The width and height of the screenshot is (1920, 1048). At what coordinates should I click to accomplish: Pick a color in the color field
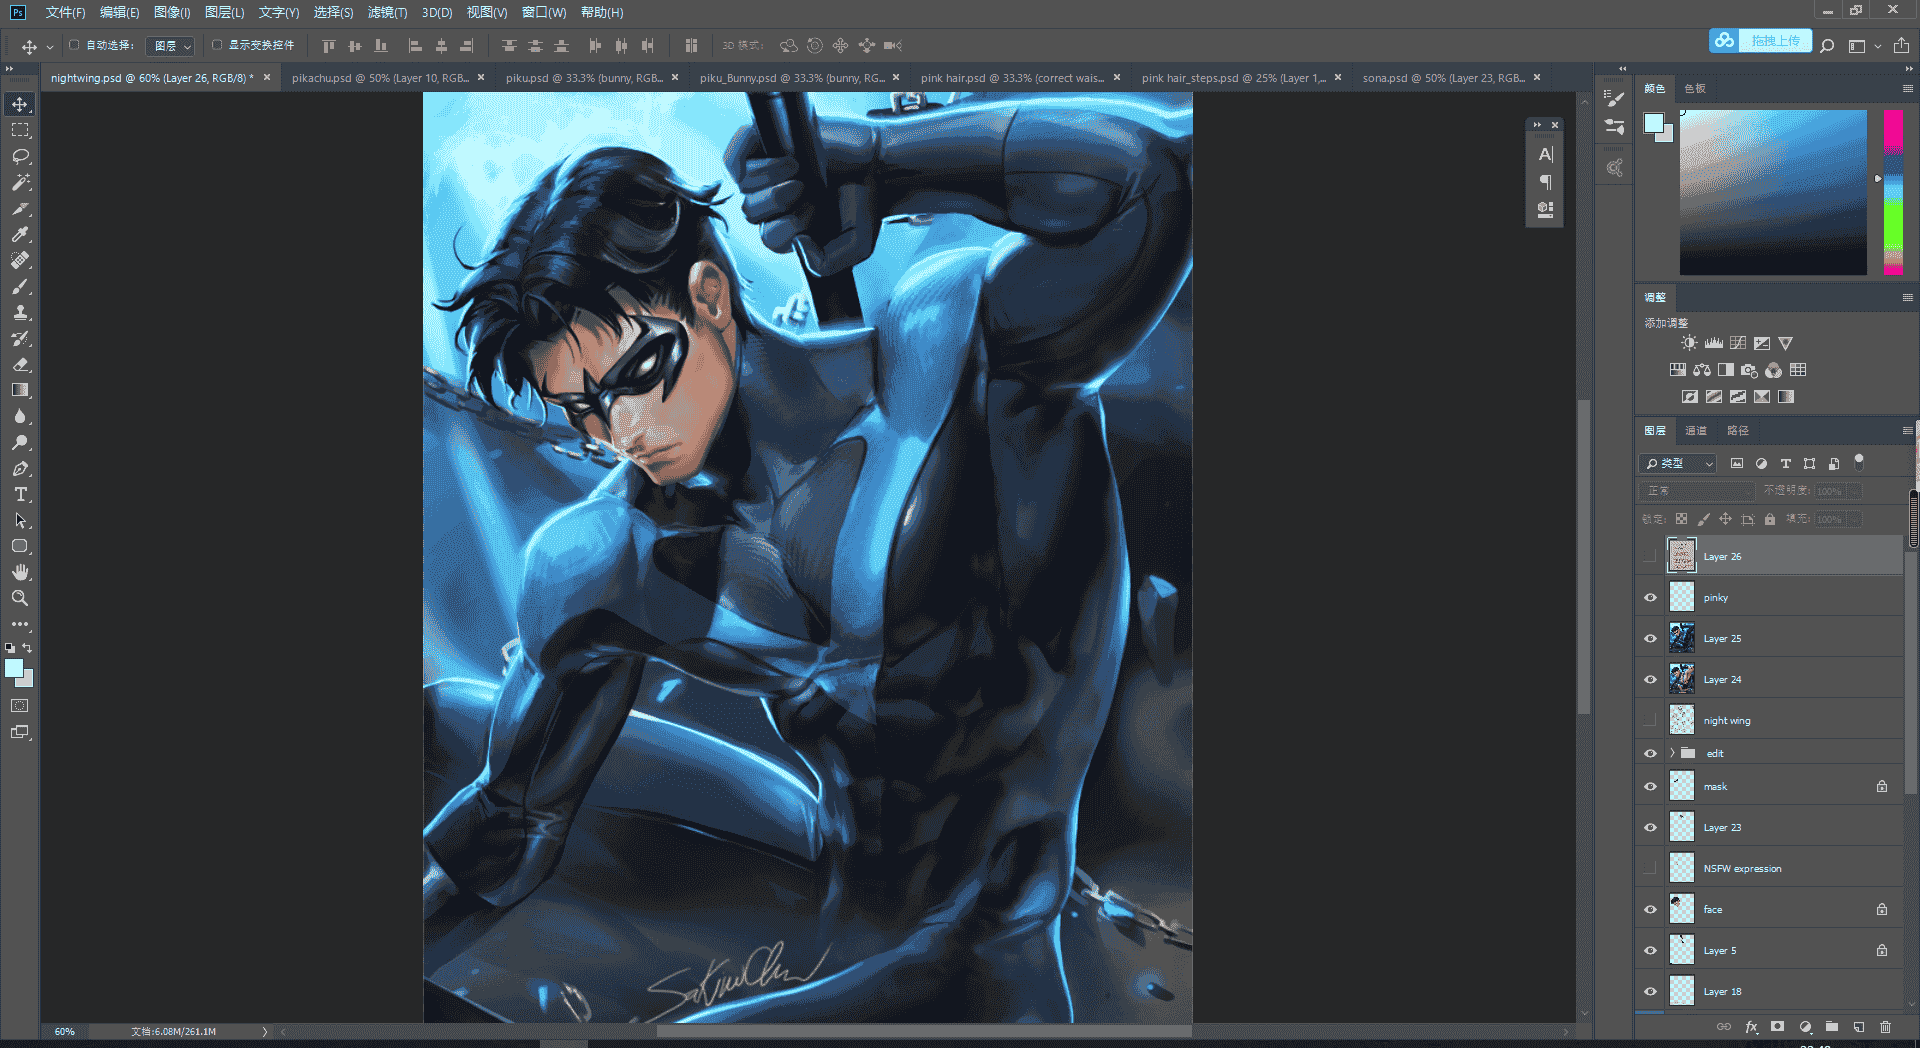point(1773,192)
